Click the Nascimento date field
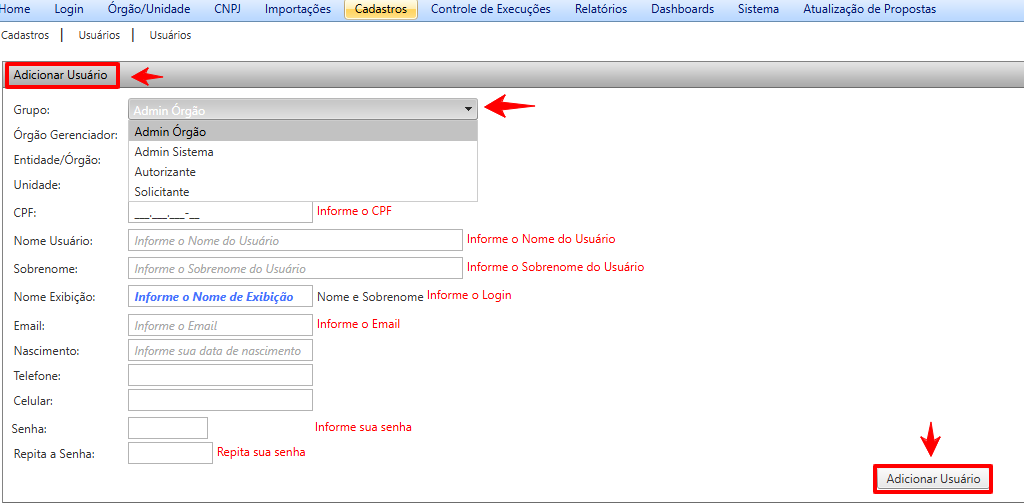Image resolution: width=1024 pixels, height=503 pixels. pos(220,350)
